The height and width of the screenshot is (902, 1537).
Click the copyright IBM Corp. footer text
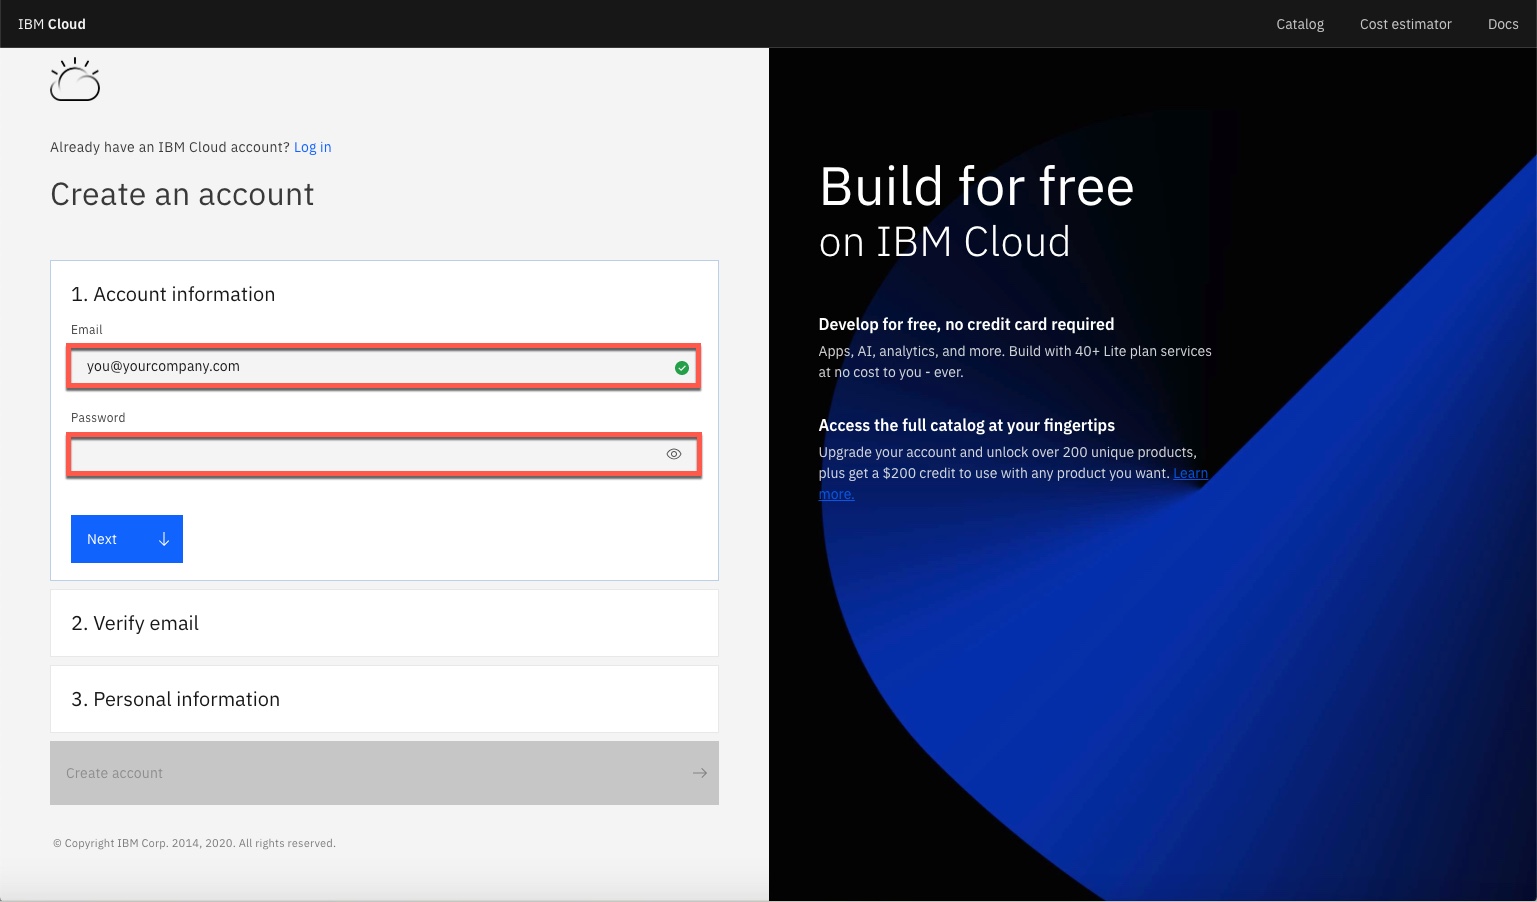tap(194, 843)
